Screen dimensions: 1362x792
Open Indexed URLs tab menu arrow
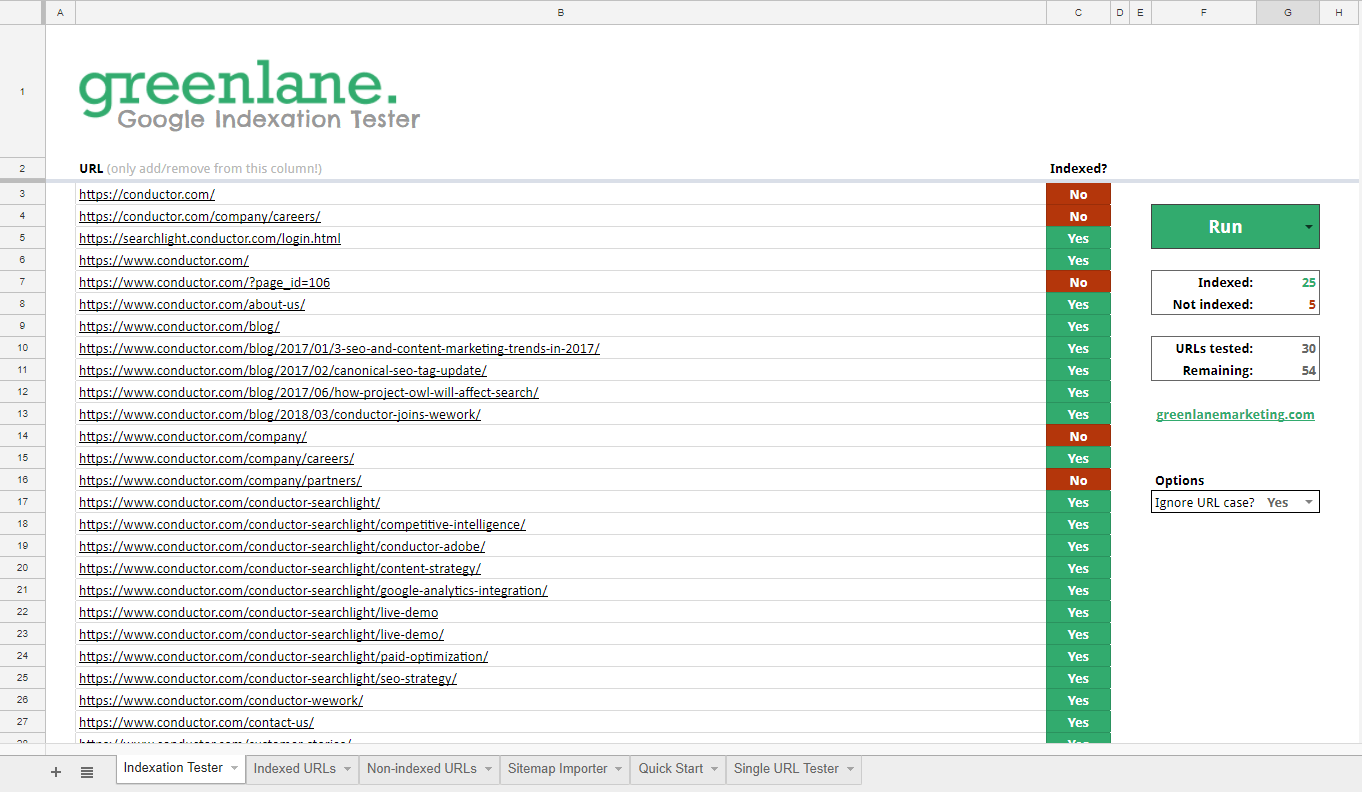347,769
